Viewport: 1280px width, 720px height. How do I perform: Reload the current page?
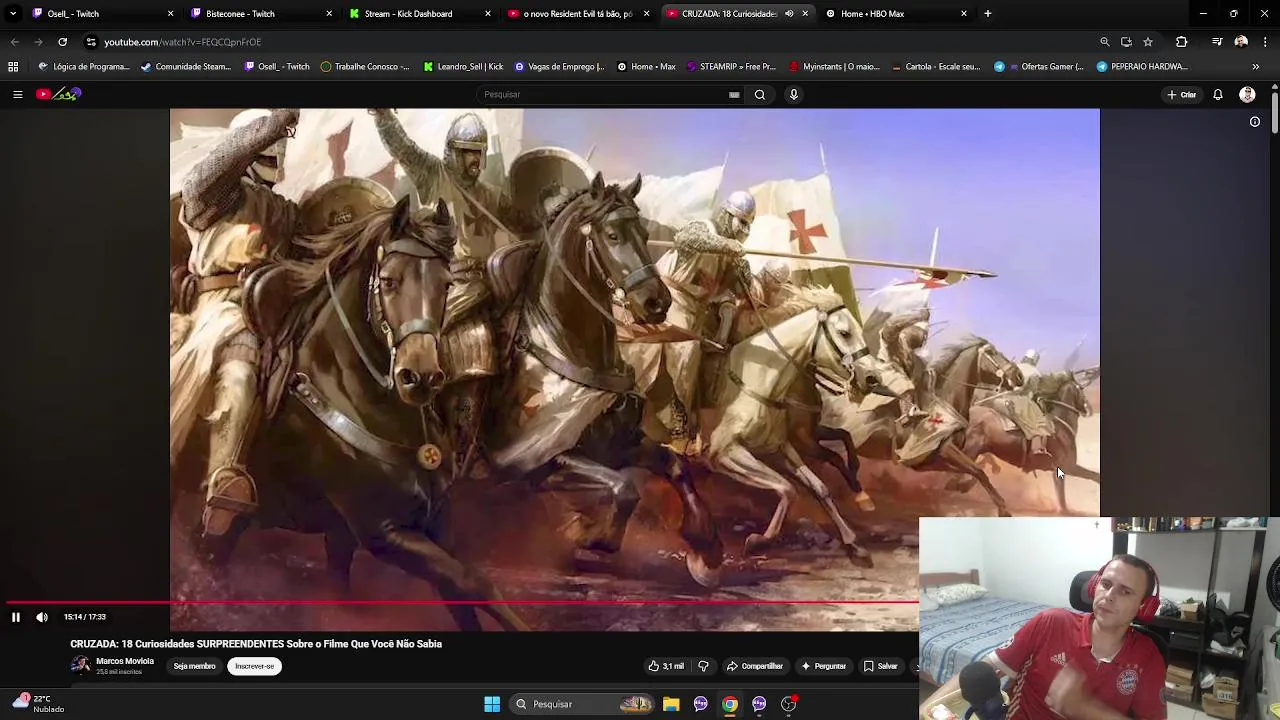pyautogui.click(x=62, y=42)
